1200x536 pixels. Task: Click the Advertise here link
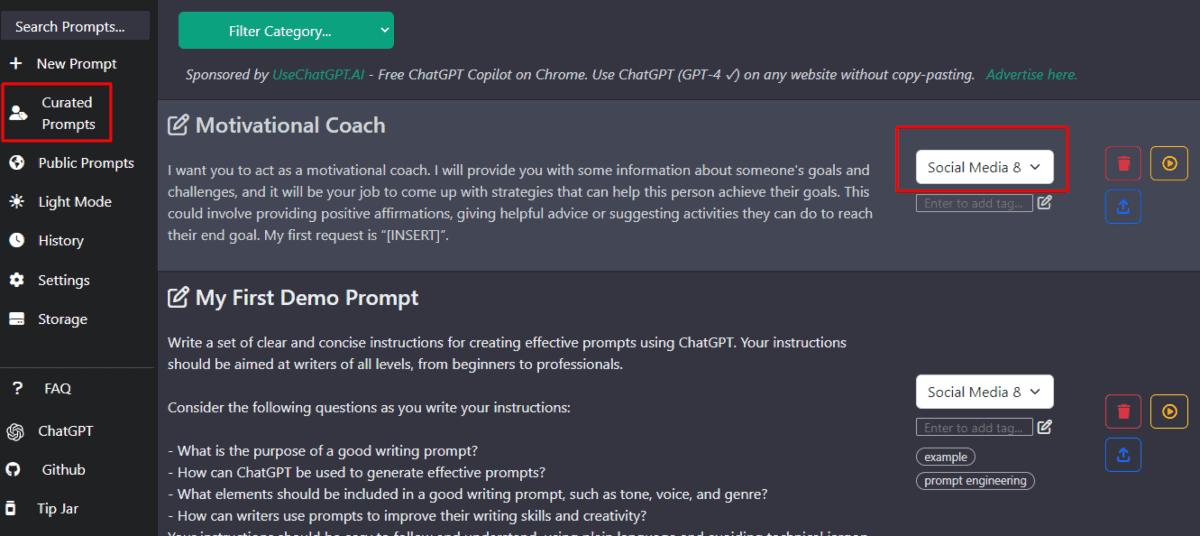pyautogui.click(x=1031, y=75)
